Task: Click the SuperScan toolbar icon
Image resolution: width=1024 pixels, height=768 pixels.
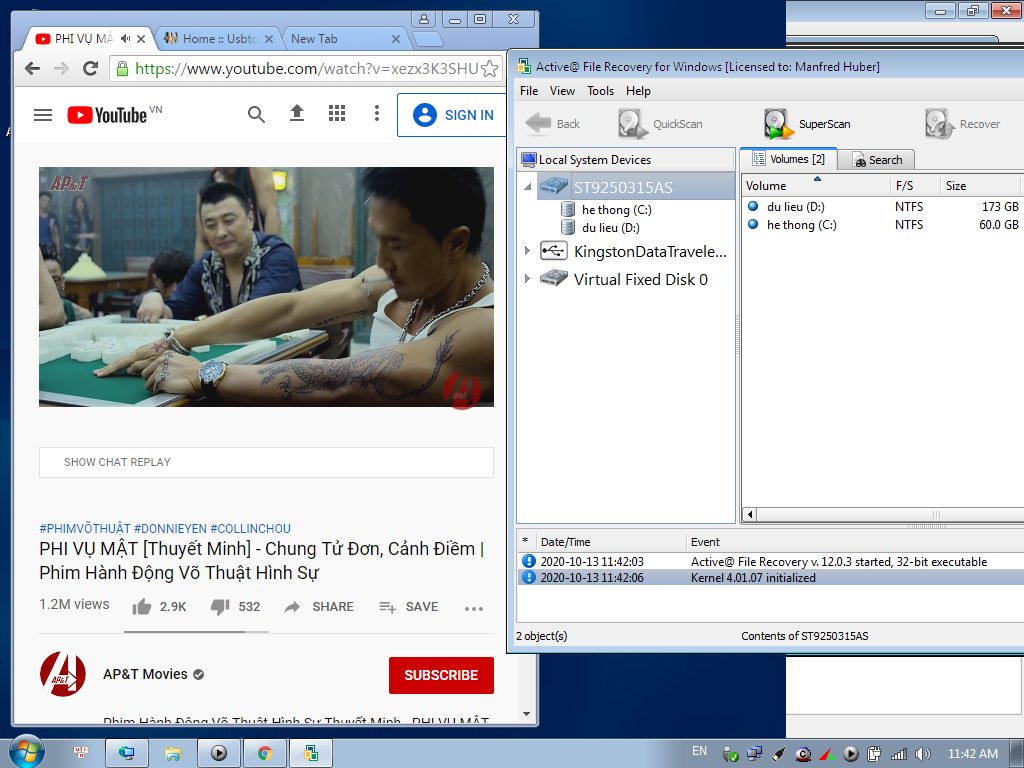Action: [808, 124]
